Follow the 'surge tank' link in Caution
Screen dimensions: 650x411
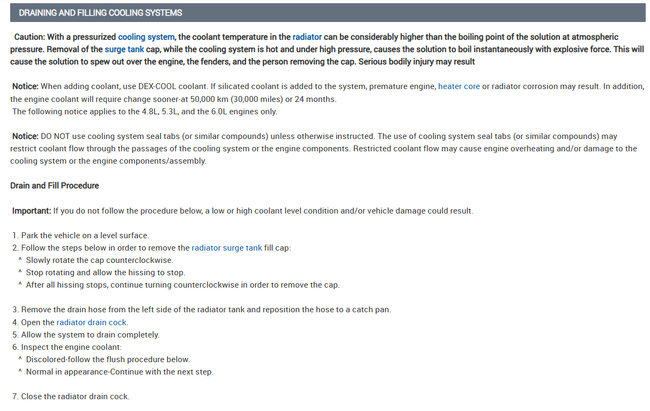point(127,49)
